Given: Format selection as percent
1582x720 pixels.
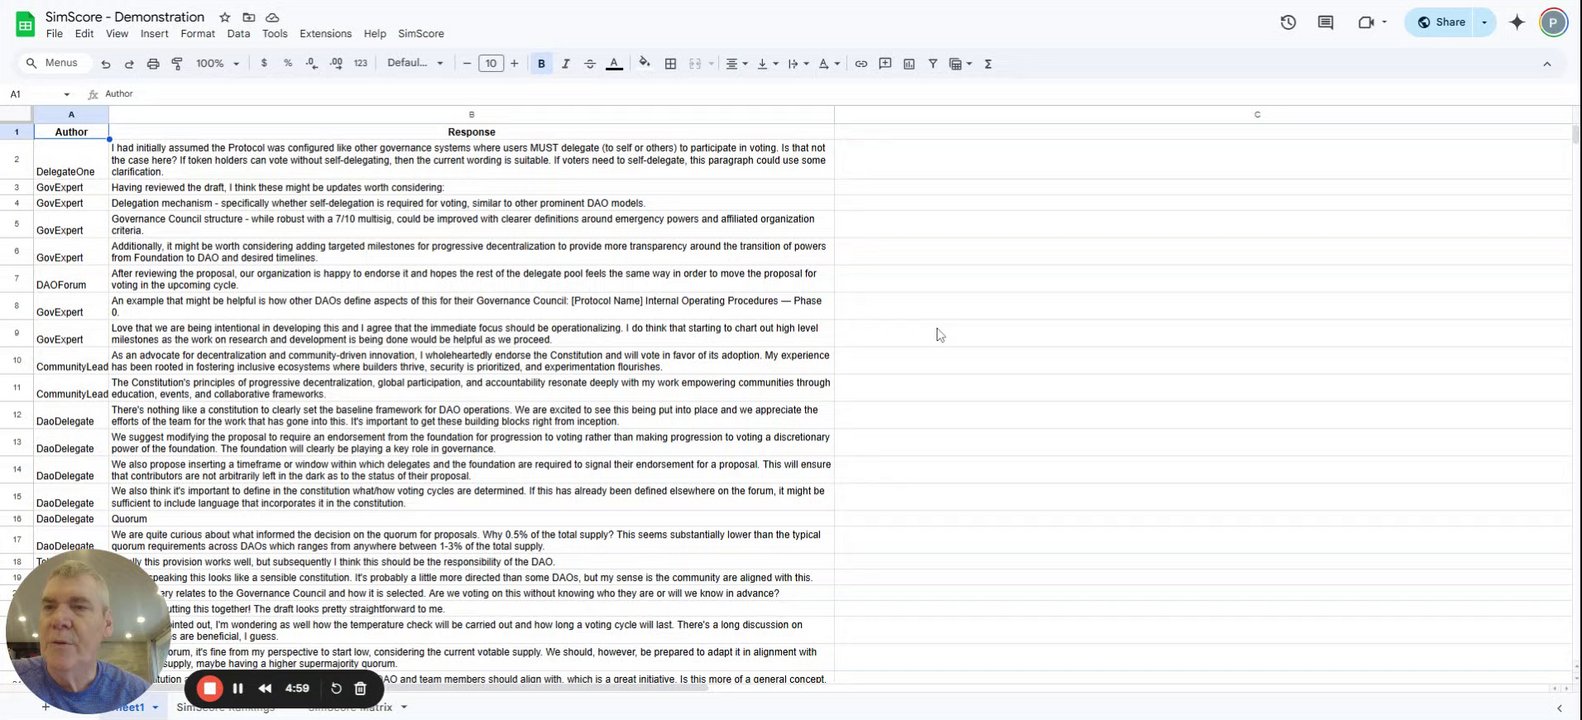Looking at the screenshot, I should tap(288, 63).
